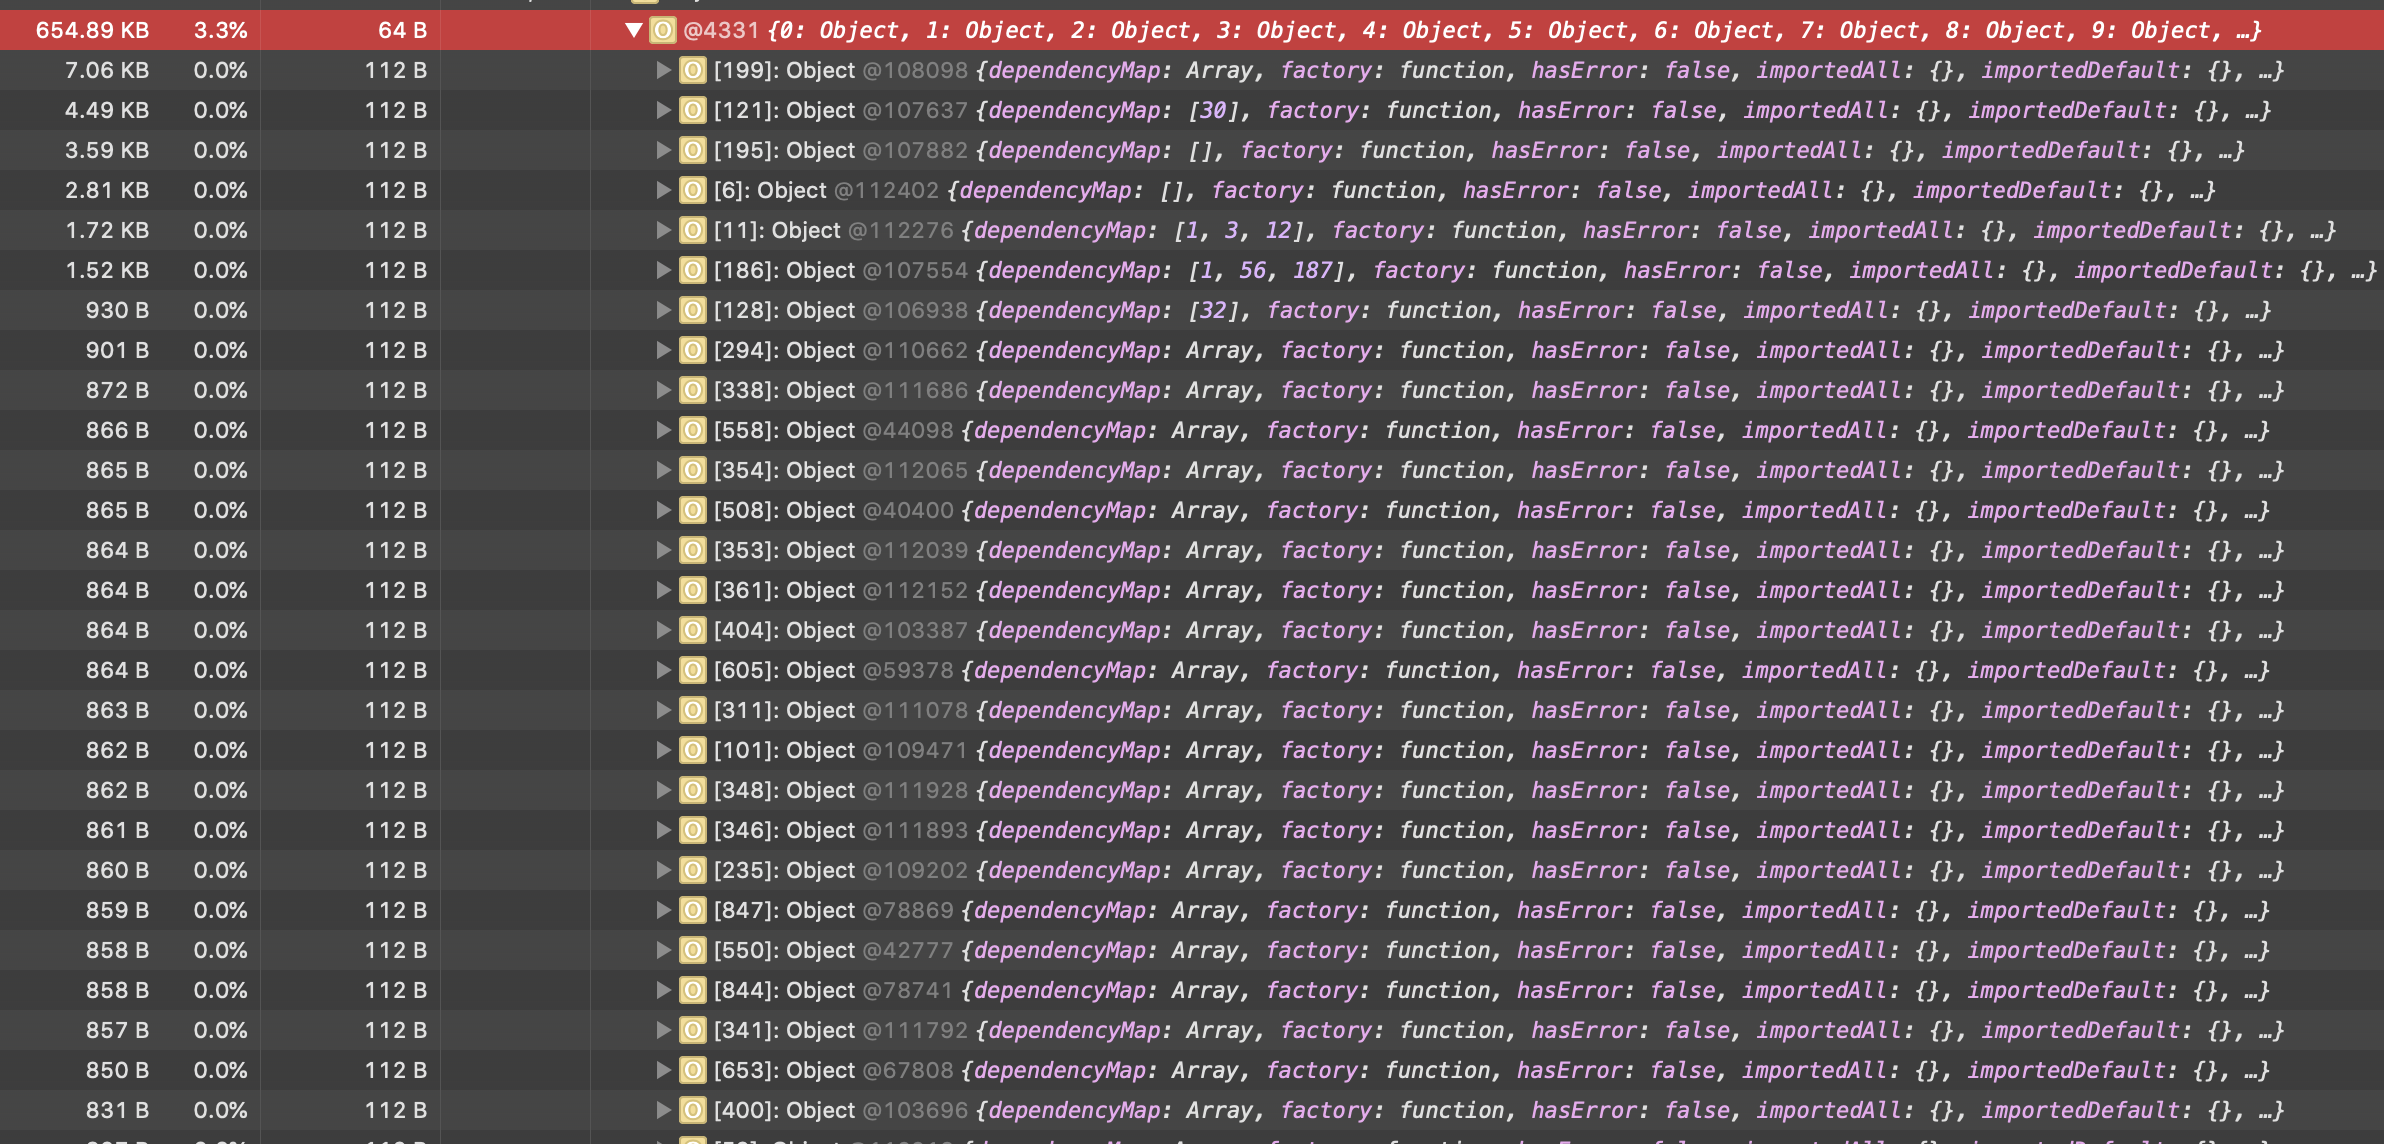
Task: Click object icon next to [346]: Object
Action: pos(693,830)
